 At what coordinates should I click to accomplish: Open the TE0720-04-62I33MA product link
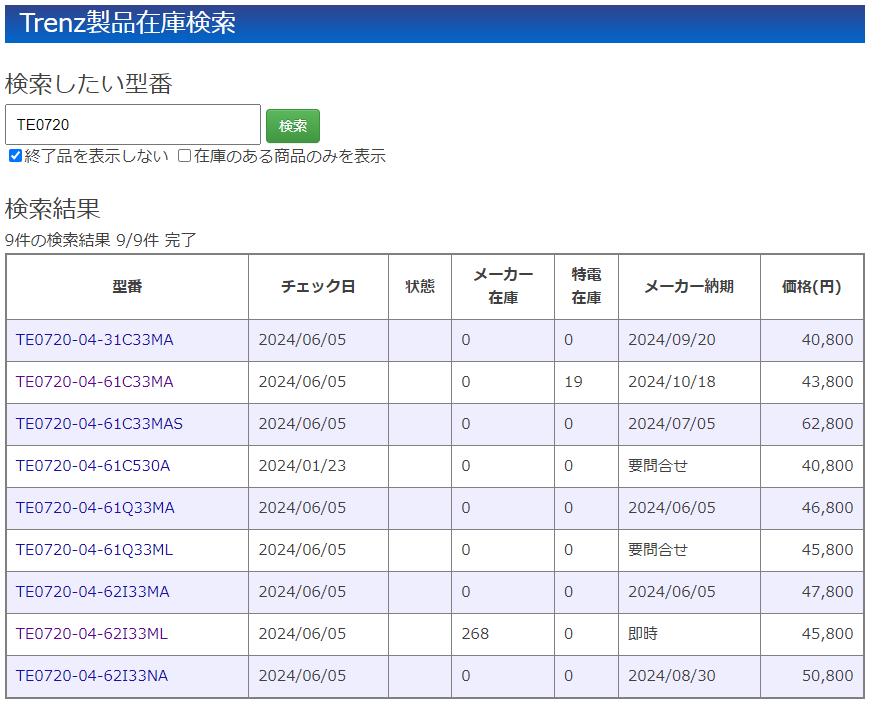click(92, 592)
